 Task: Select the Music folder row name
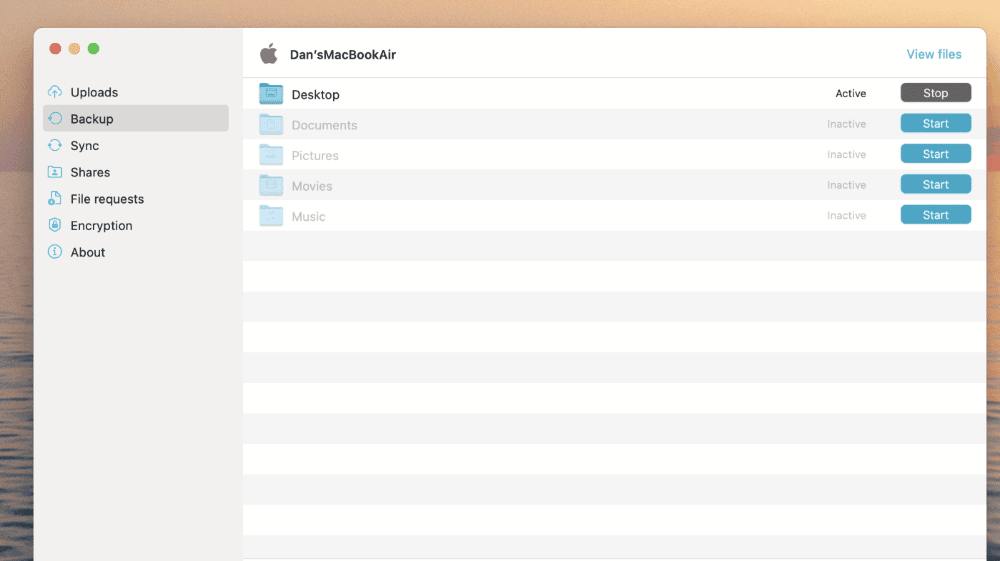tap(308, 217)
